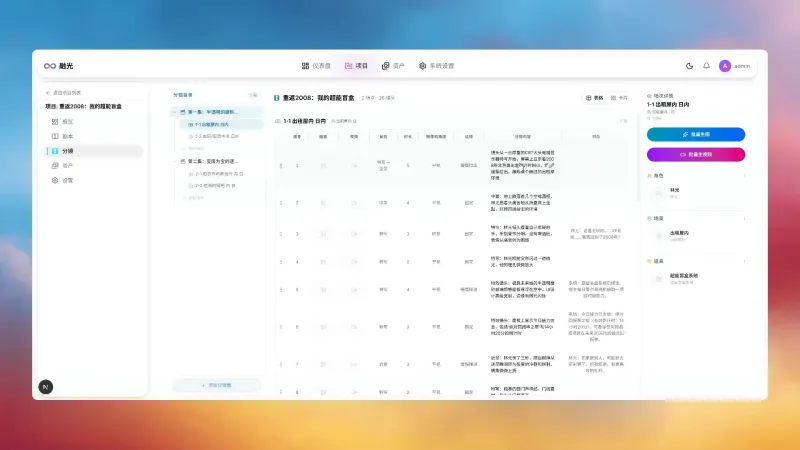
Task: Select 概览 in the project sidebar
Action: [x=67, y=121]
